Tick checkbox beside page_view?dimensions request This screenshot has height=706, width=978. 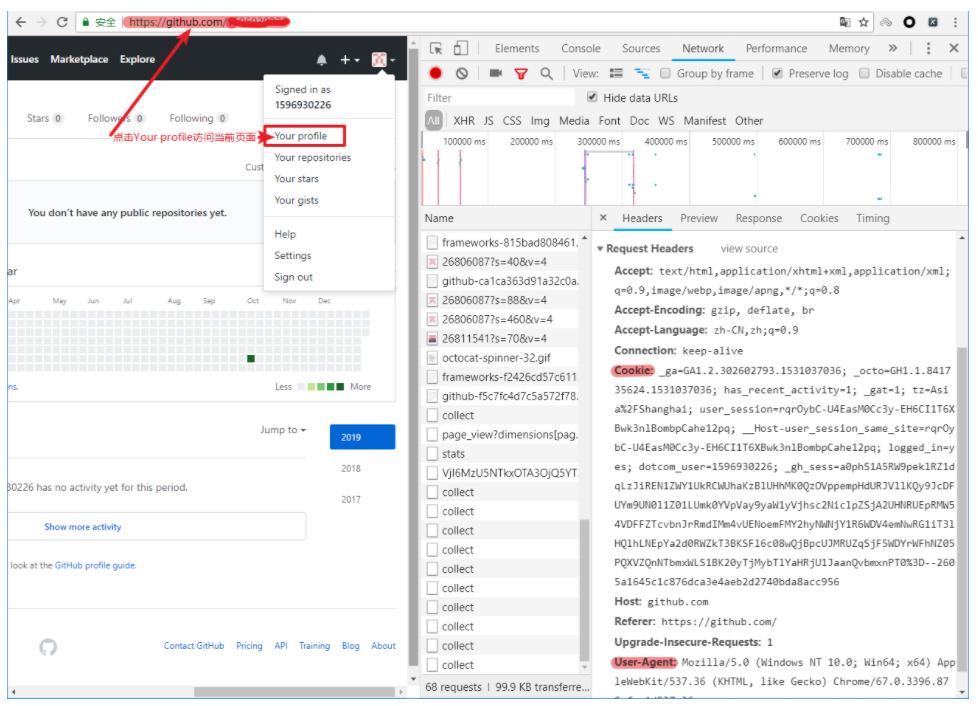(x=432, y=434)
